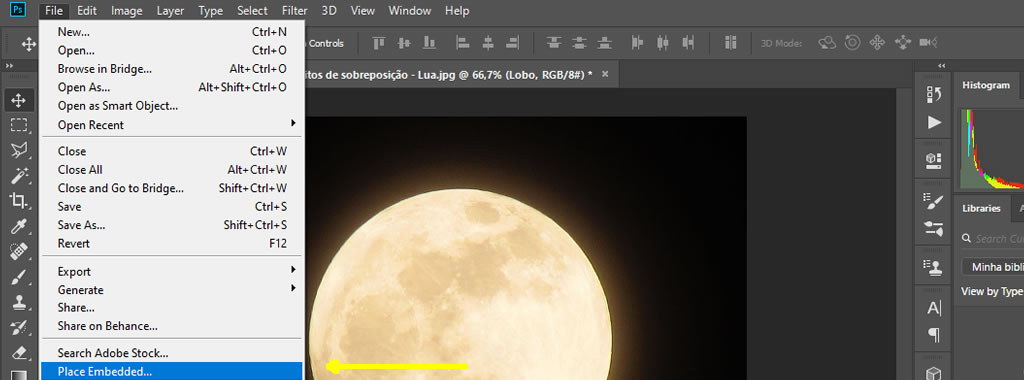Choose Place Embedded from the File menu

click(172, 372)
